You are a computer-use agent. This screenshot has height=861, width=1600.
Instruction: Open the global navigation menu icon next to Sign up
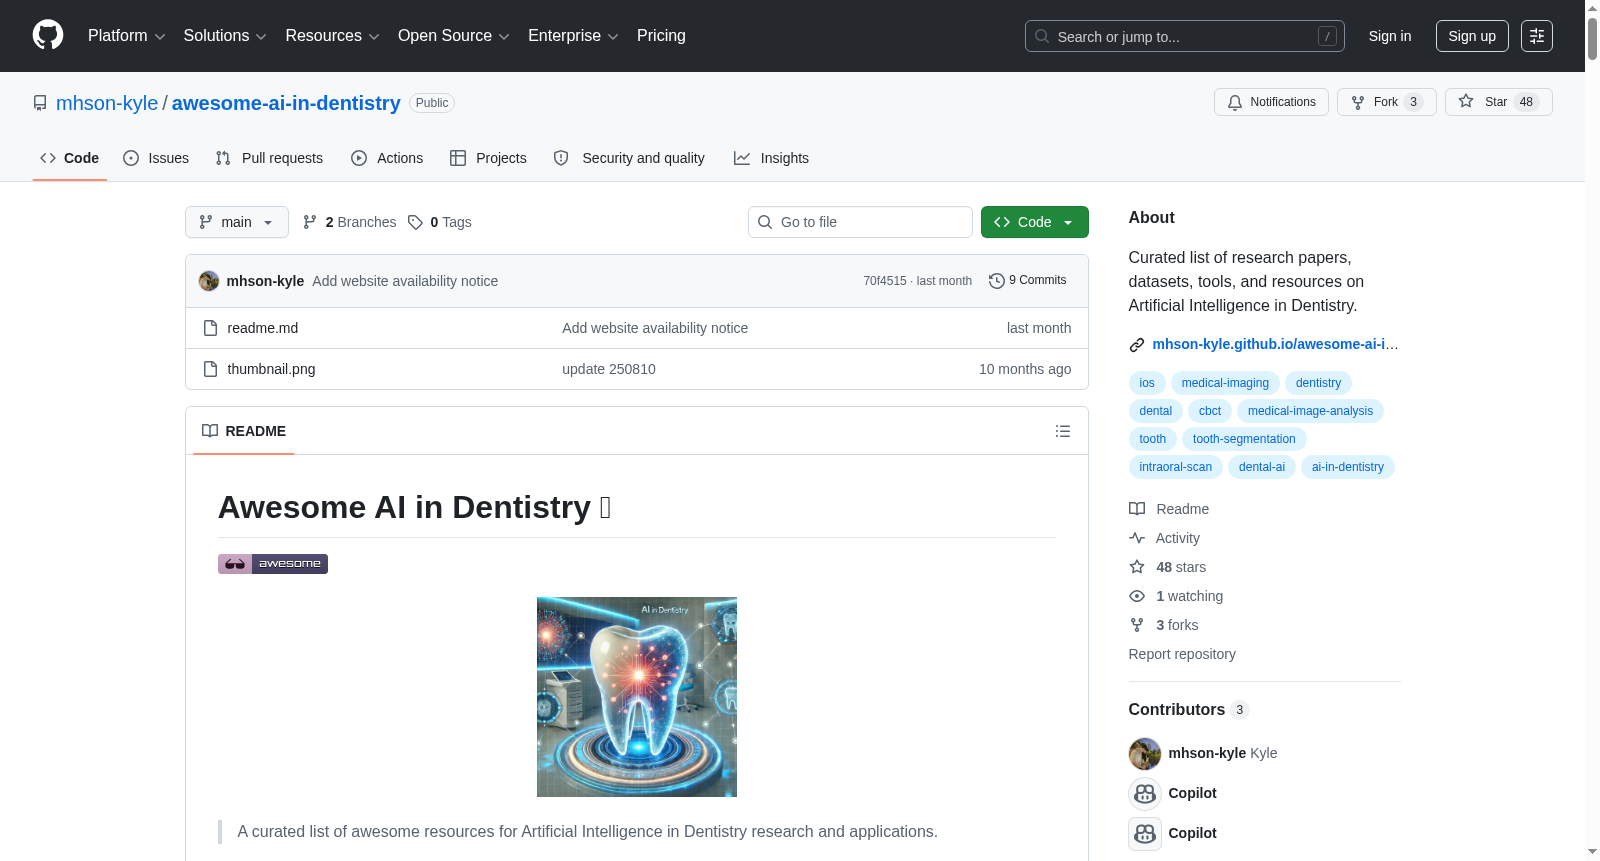[x=1537, y=36]
